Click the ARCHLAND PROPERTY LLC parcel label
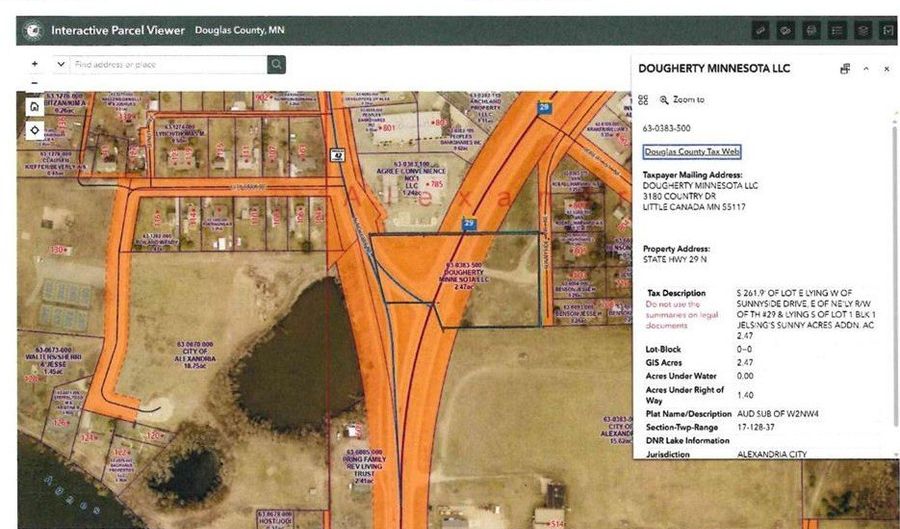Image resolution: width=900 pixels, height=529 pixels. tap(485, 108)
